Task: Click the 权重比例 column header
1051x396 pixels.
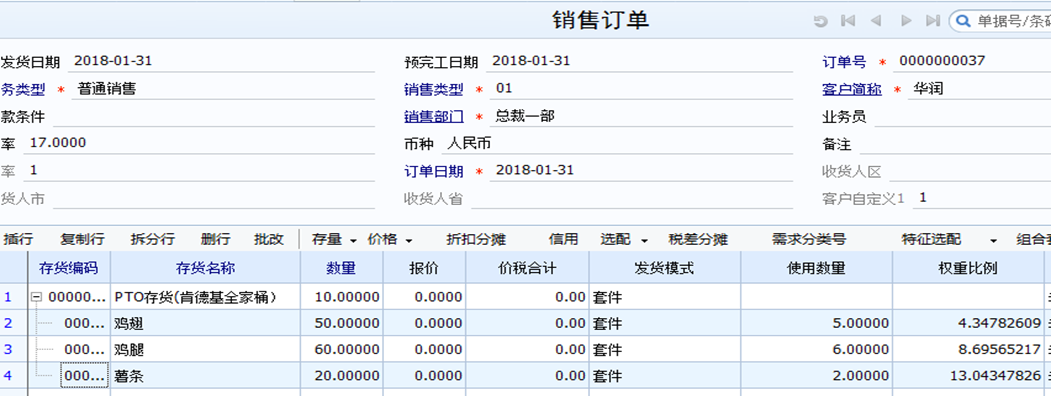Action: coord(968,268)
